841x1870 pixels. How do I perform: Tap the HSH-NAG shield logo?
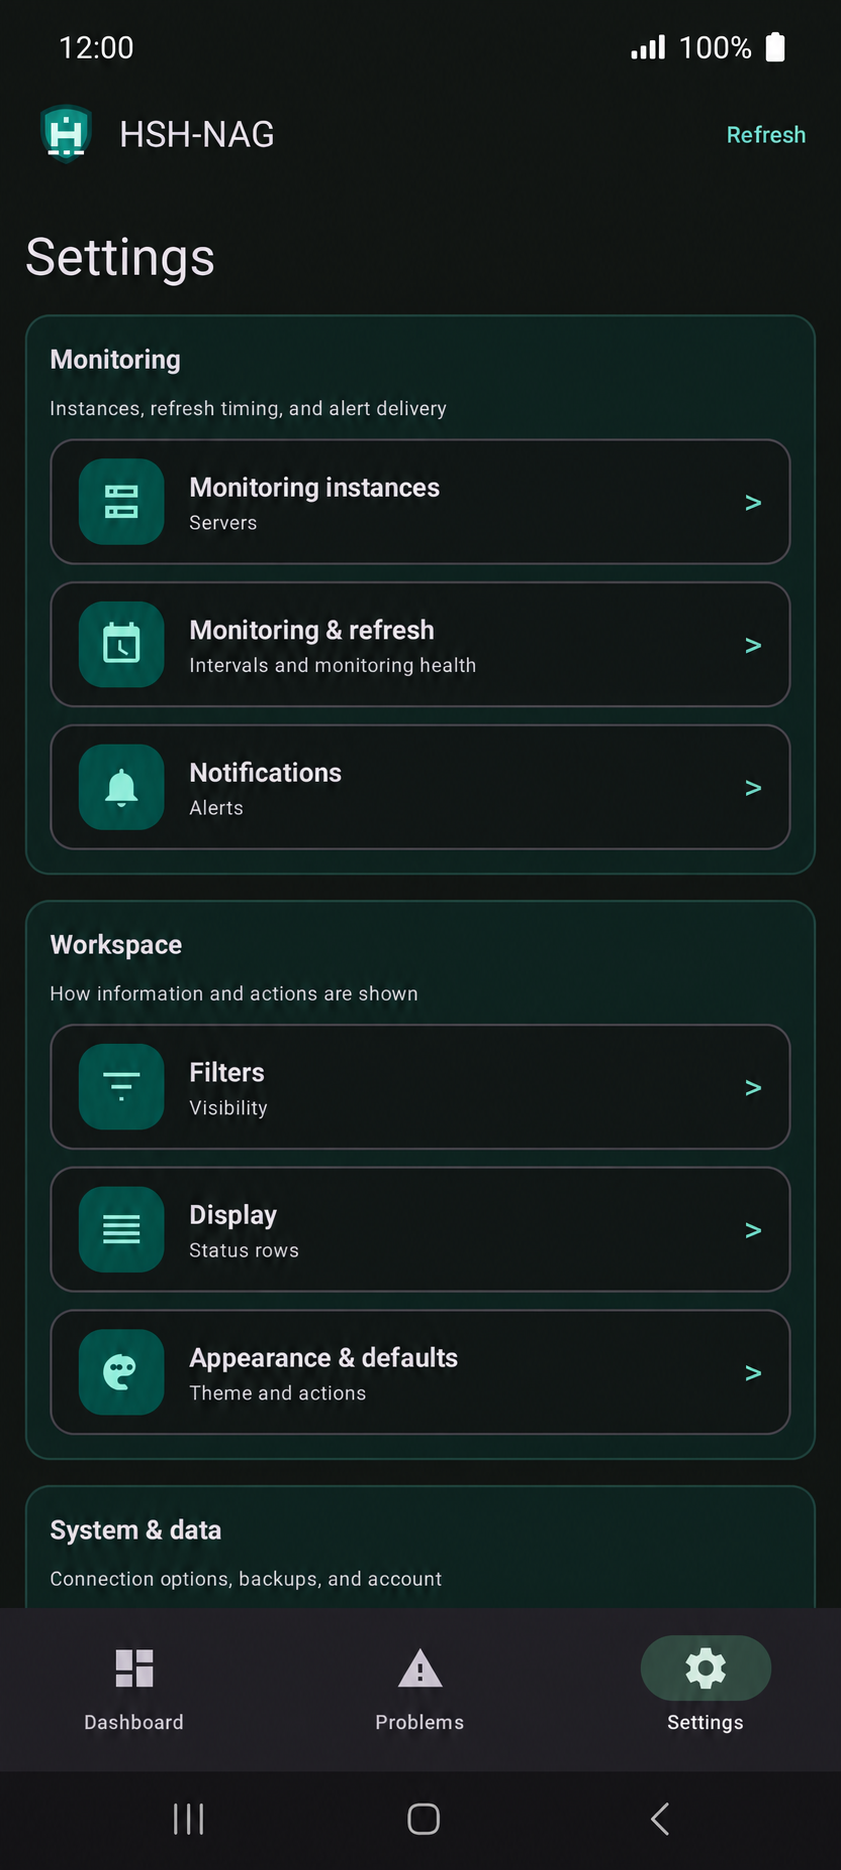pos(66,133)
